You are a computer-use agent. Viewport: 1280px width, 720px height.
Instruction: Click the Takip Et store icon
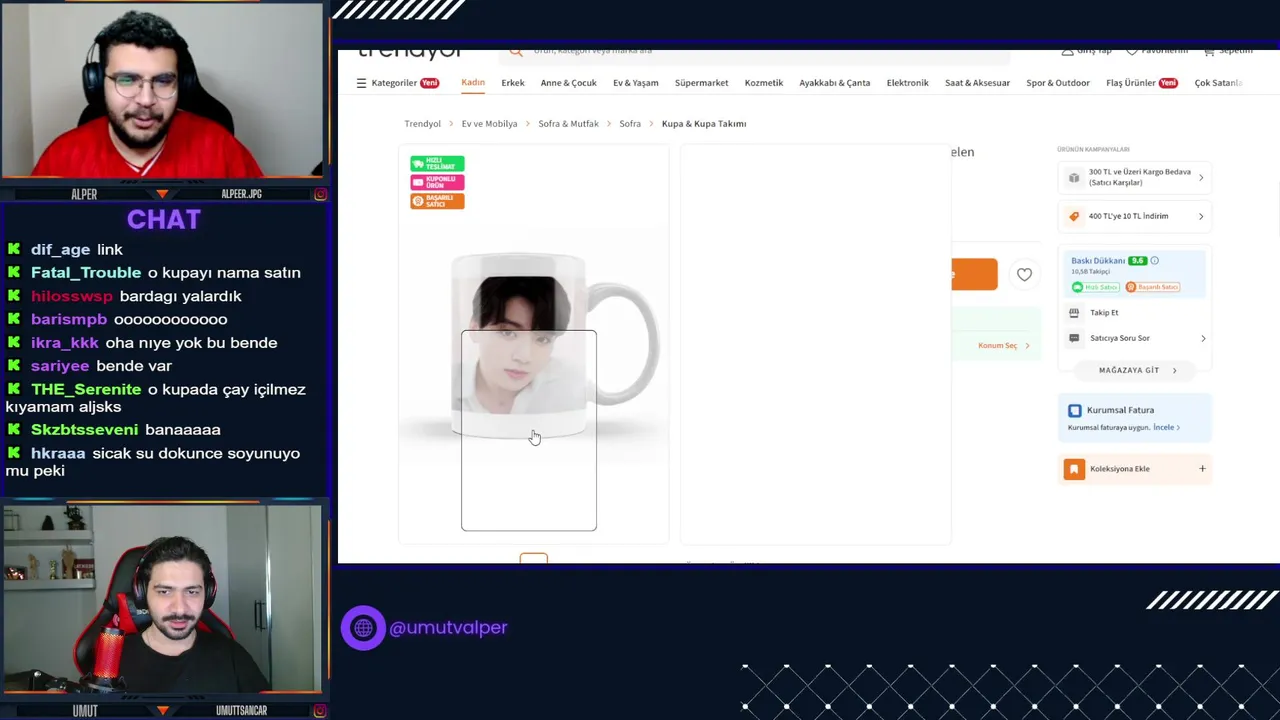pos(1074,313)
